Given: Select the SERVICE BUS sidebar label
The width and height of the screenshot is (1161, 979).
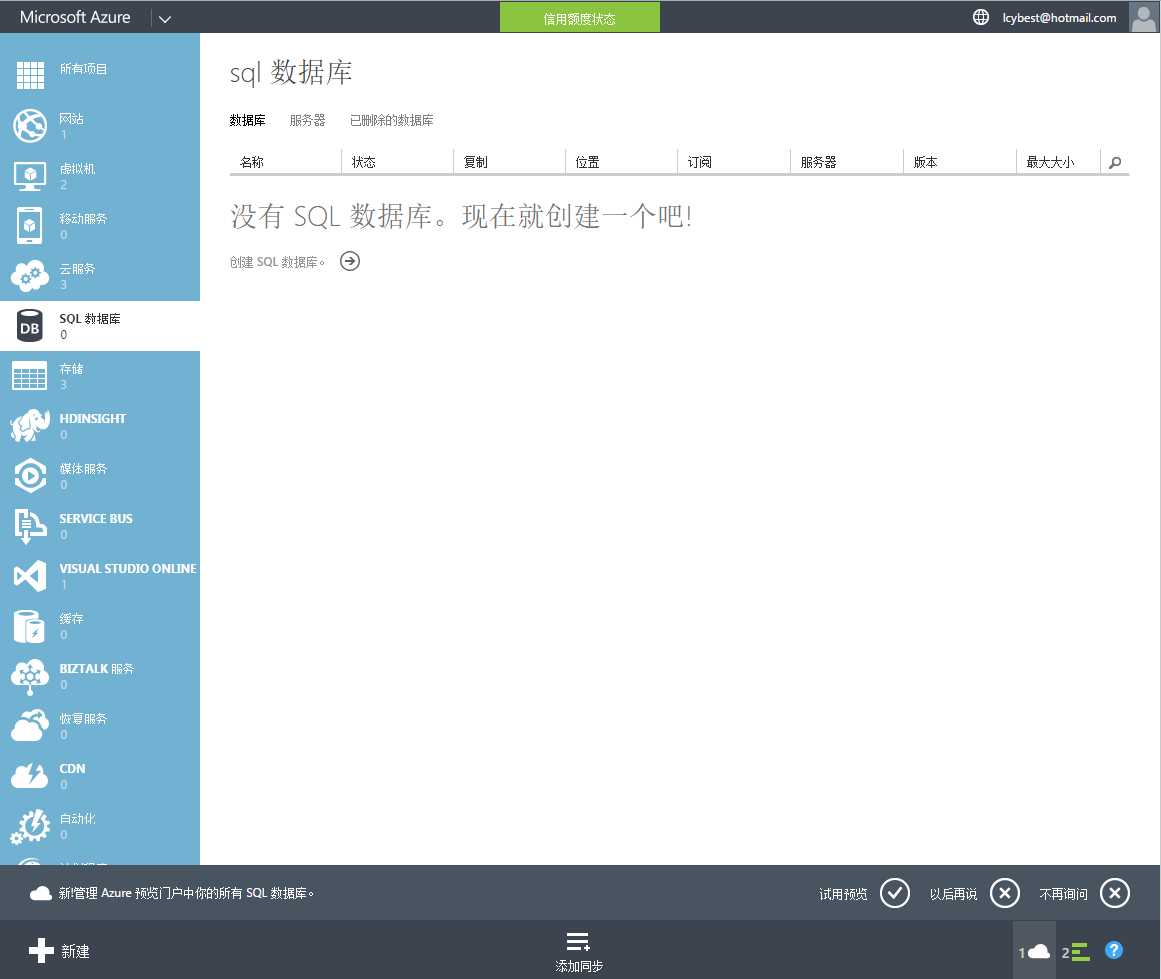Looking at the screenshot, I should point(96,518).
